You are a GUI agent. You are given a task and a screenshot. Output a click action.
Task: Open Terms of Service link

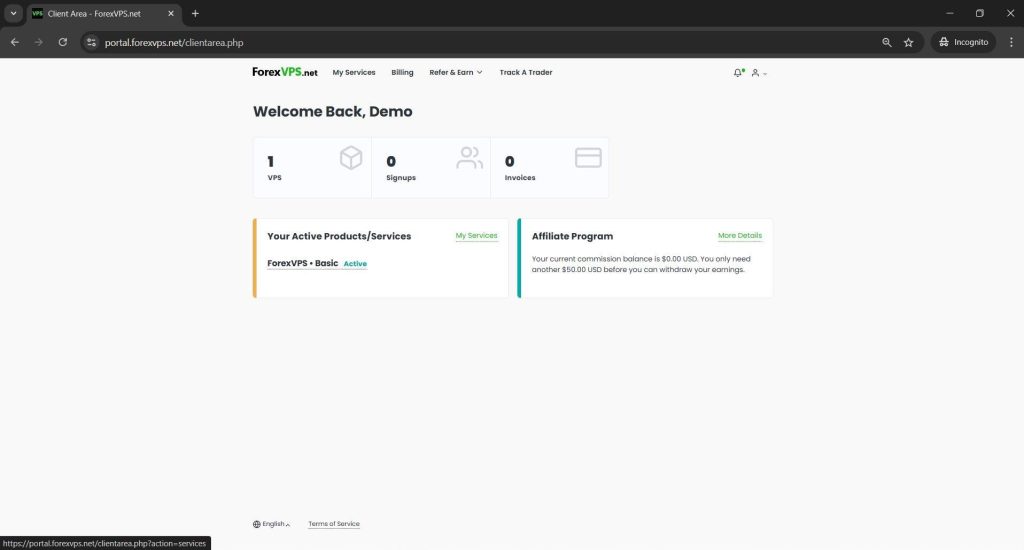tap(334, 524)
